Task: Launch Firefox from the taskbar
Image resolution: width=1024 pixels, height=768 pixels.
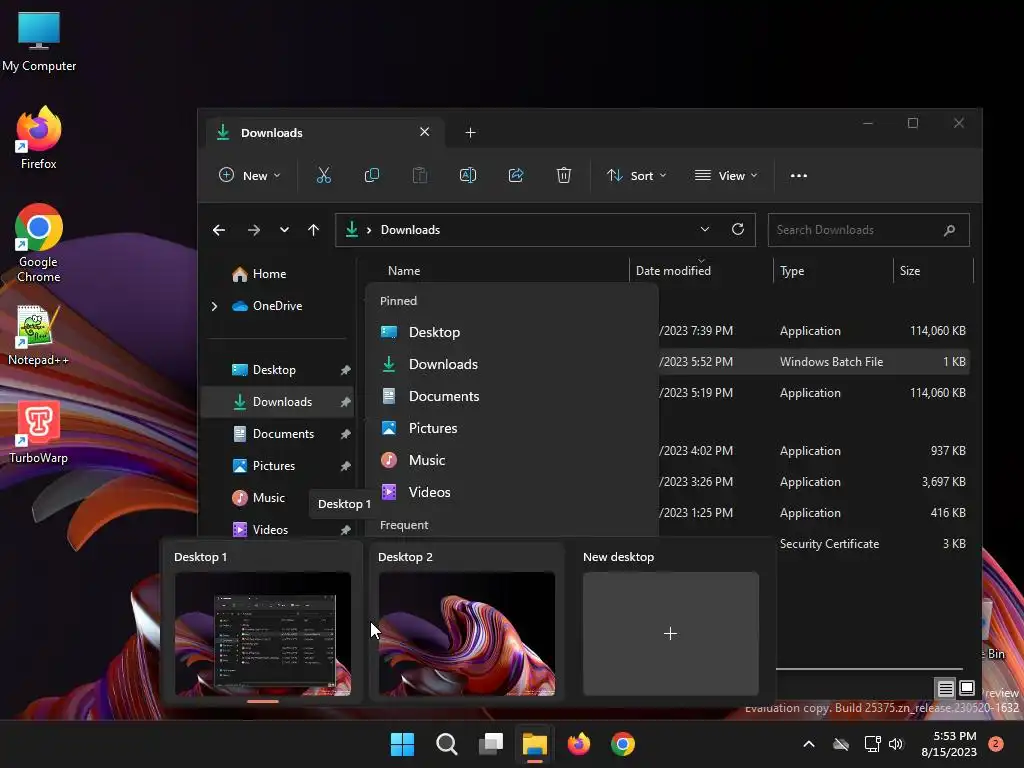Action: click(579, 744)
